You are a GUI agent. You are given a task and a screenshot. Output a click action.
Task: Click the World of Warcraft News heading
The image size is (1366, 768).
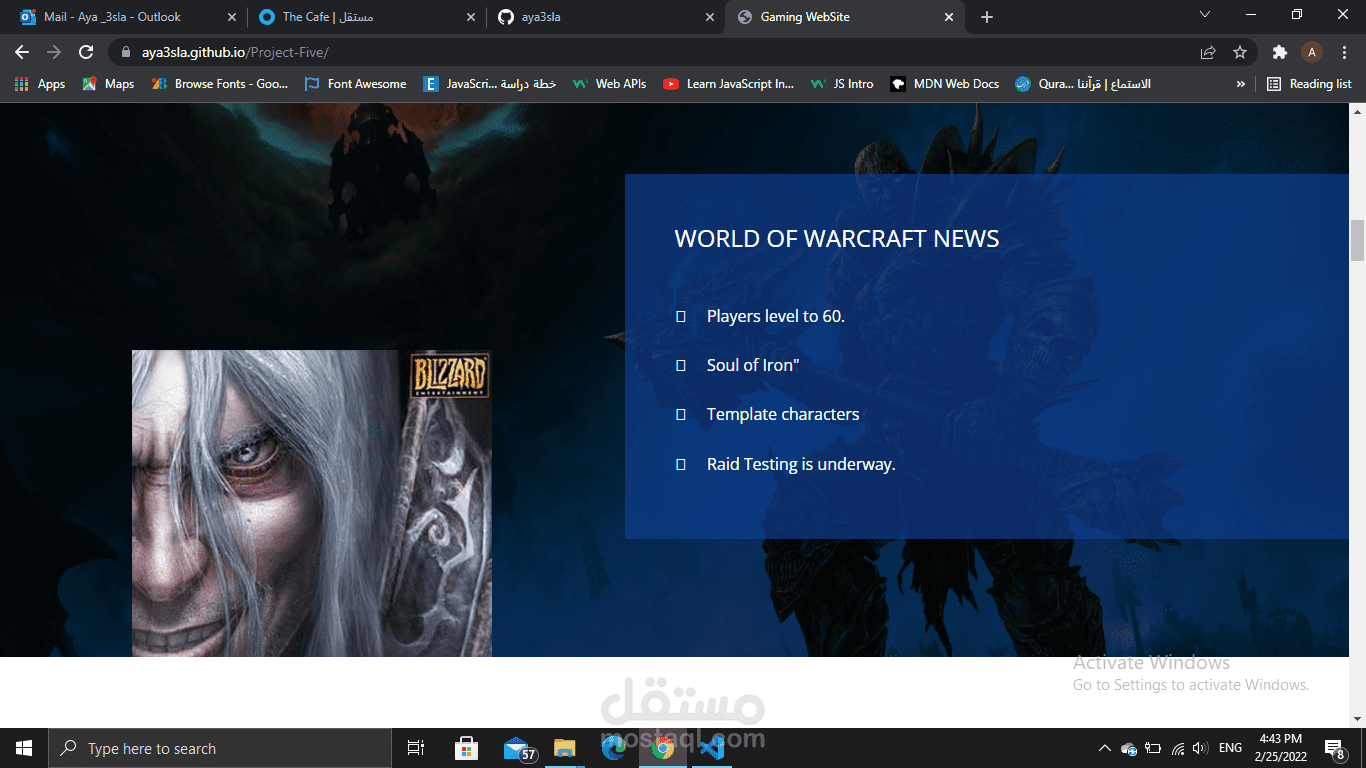point(837,239)
